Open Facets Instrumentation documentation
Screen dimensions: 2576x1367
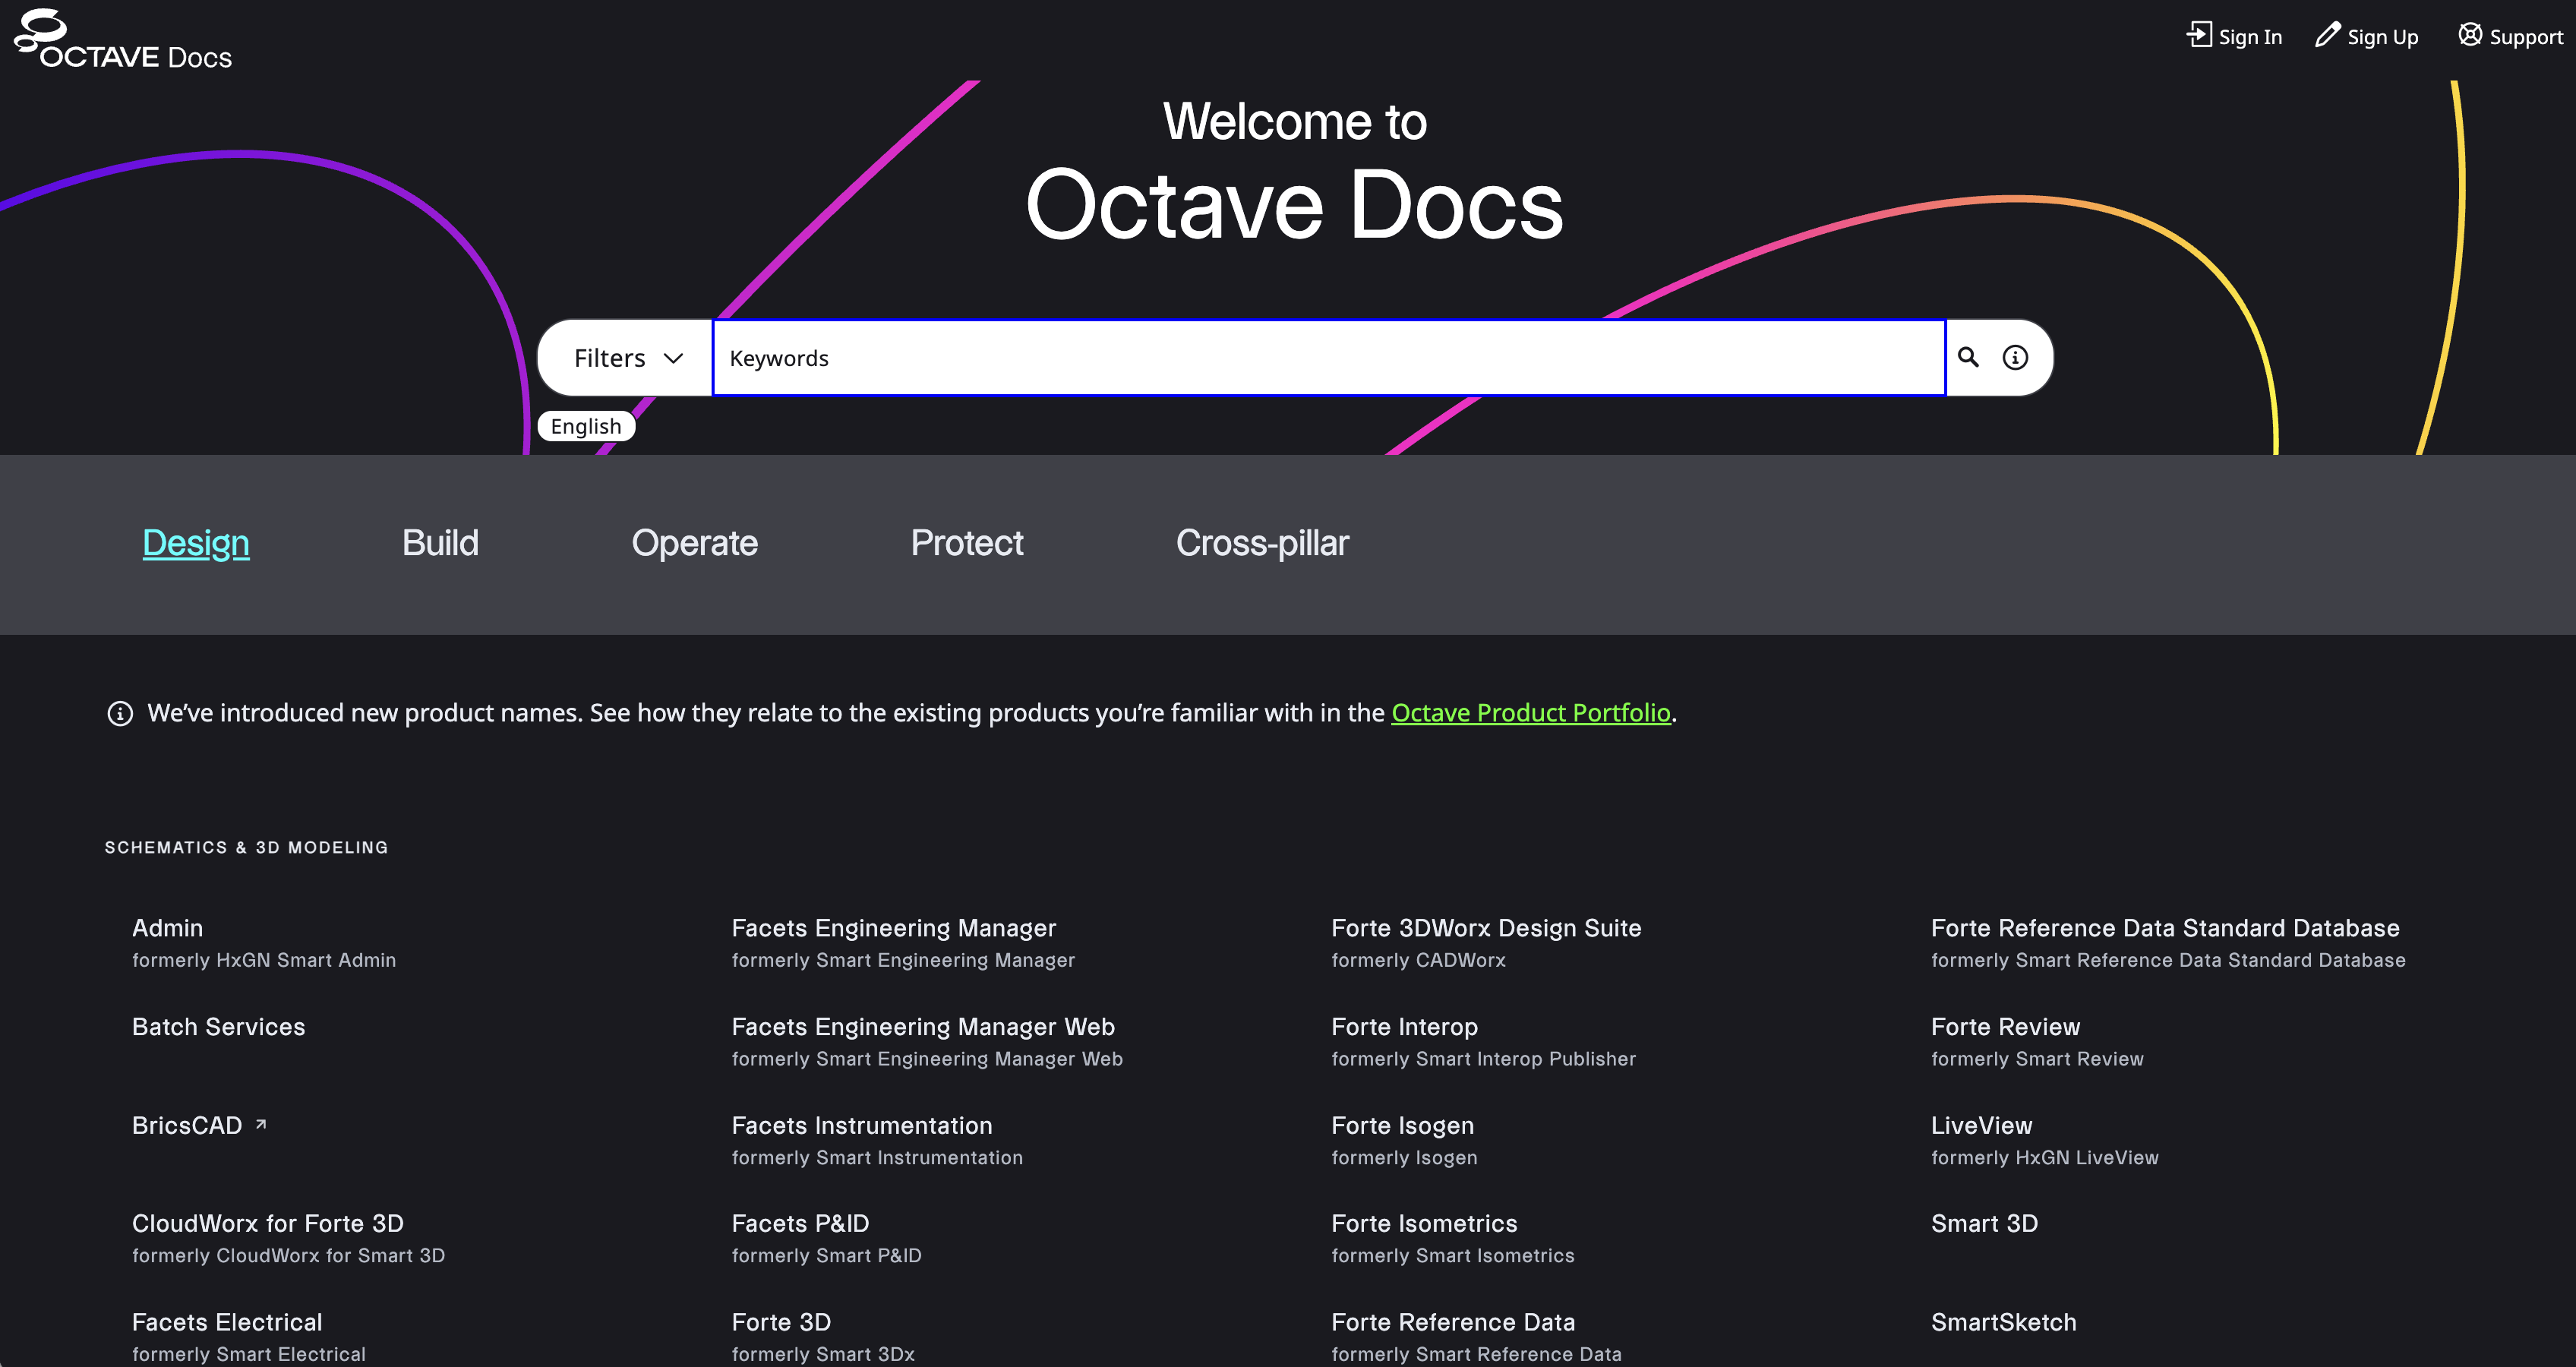click(x=862, y=1125)
